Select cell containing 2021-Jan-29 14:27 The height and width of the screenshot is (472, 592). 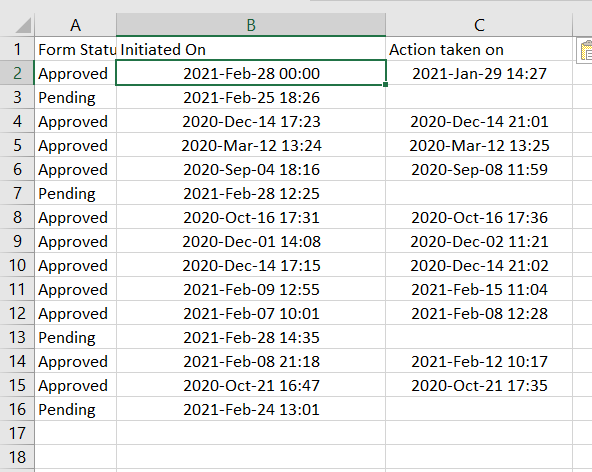coord(479,73)
